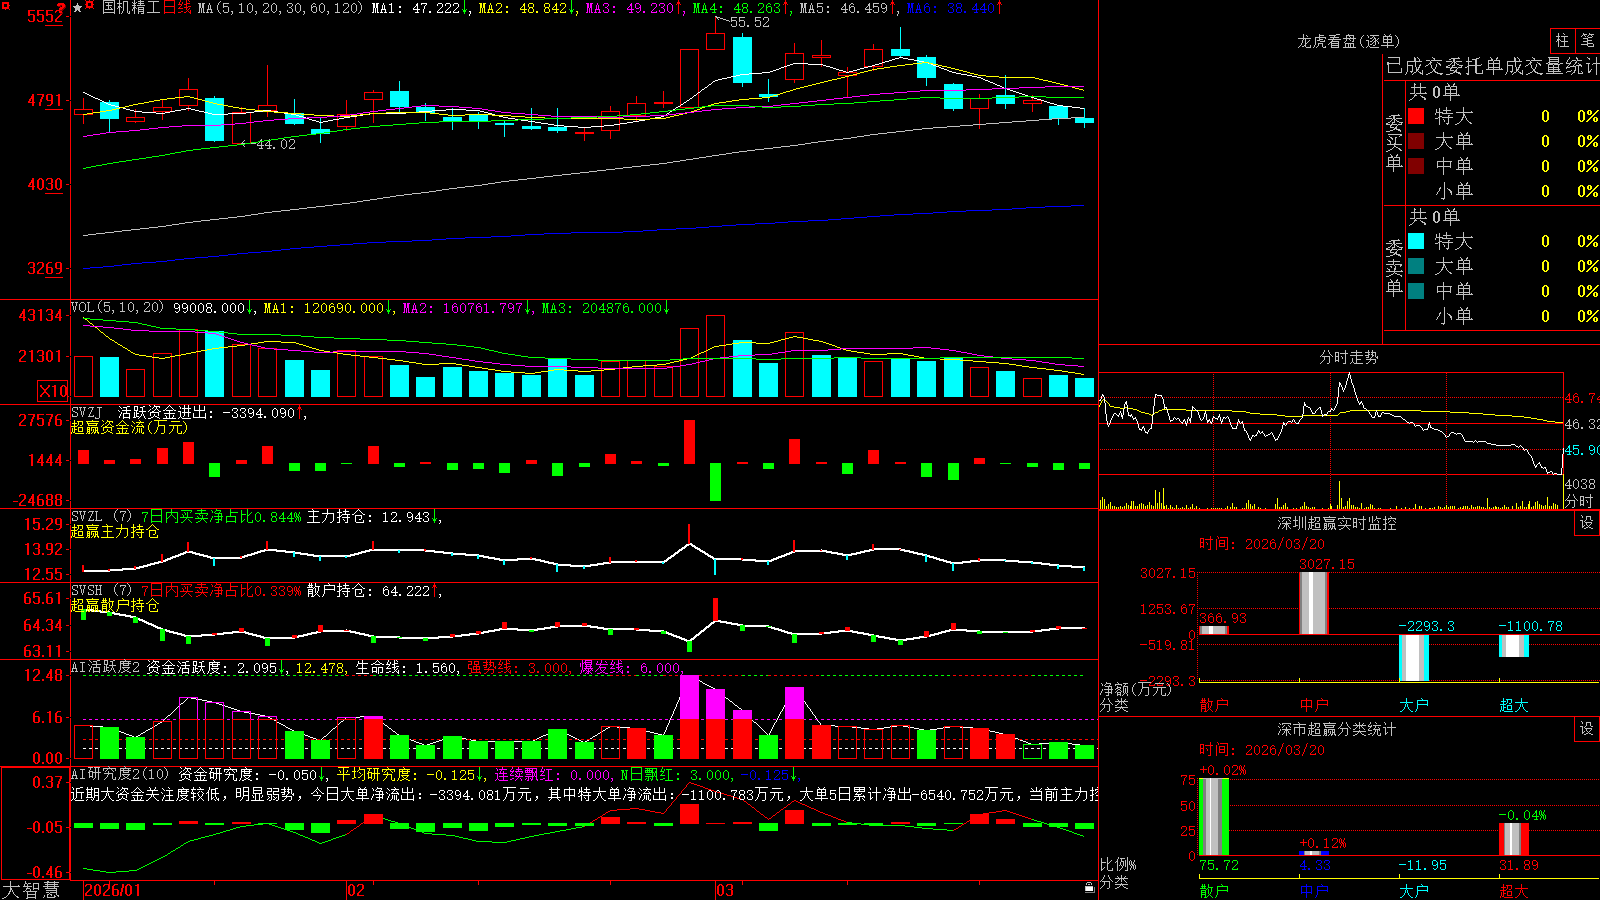The image size is (1600, 900).
Task: Click the 超赢主力持仓 label
Action: [115, 531]
